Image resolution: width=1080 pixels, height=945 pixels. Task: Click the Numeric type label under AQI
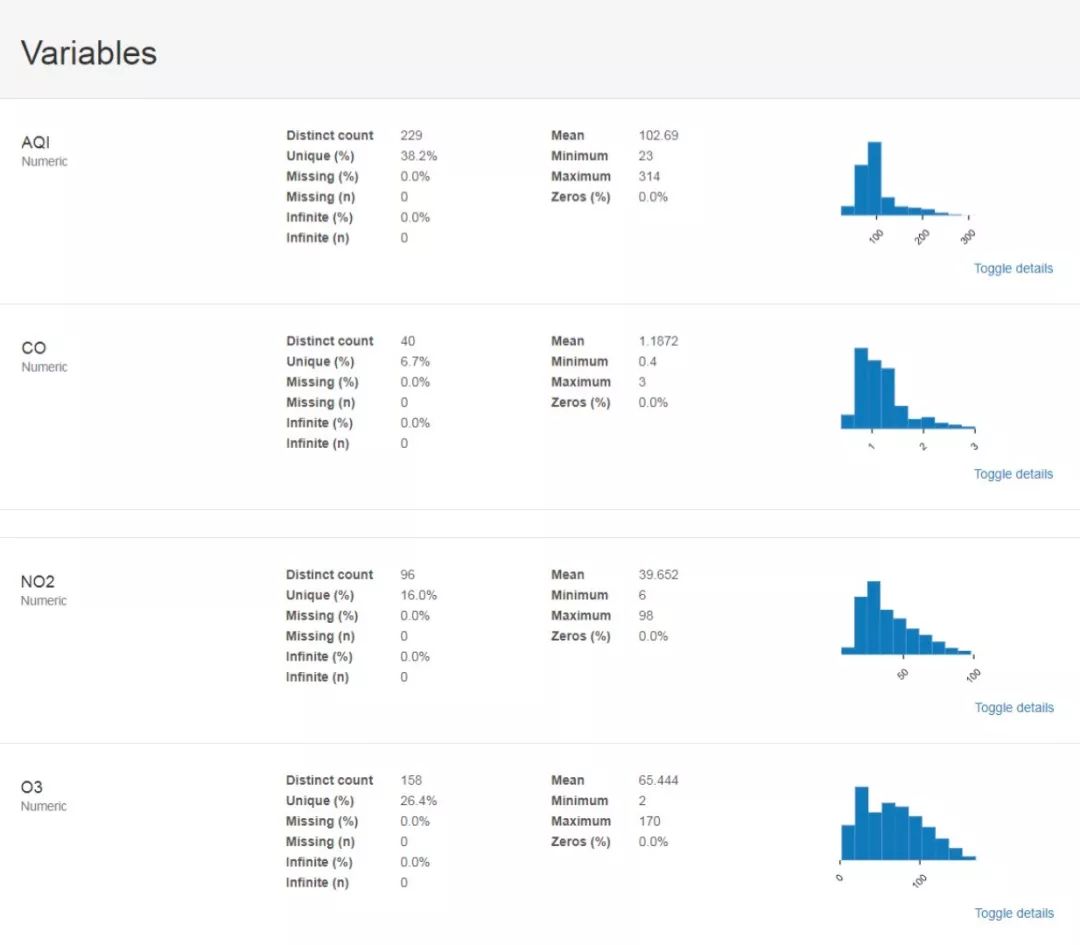coord(44,161)
